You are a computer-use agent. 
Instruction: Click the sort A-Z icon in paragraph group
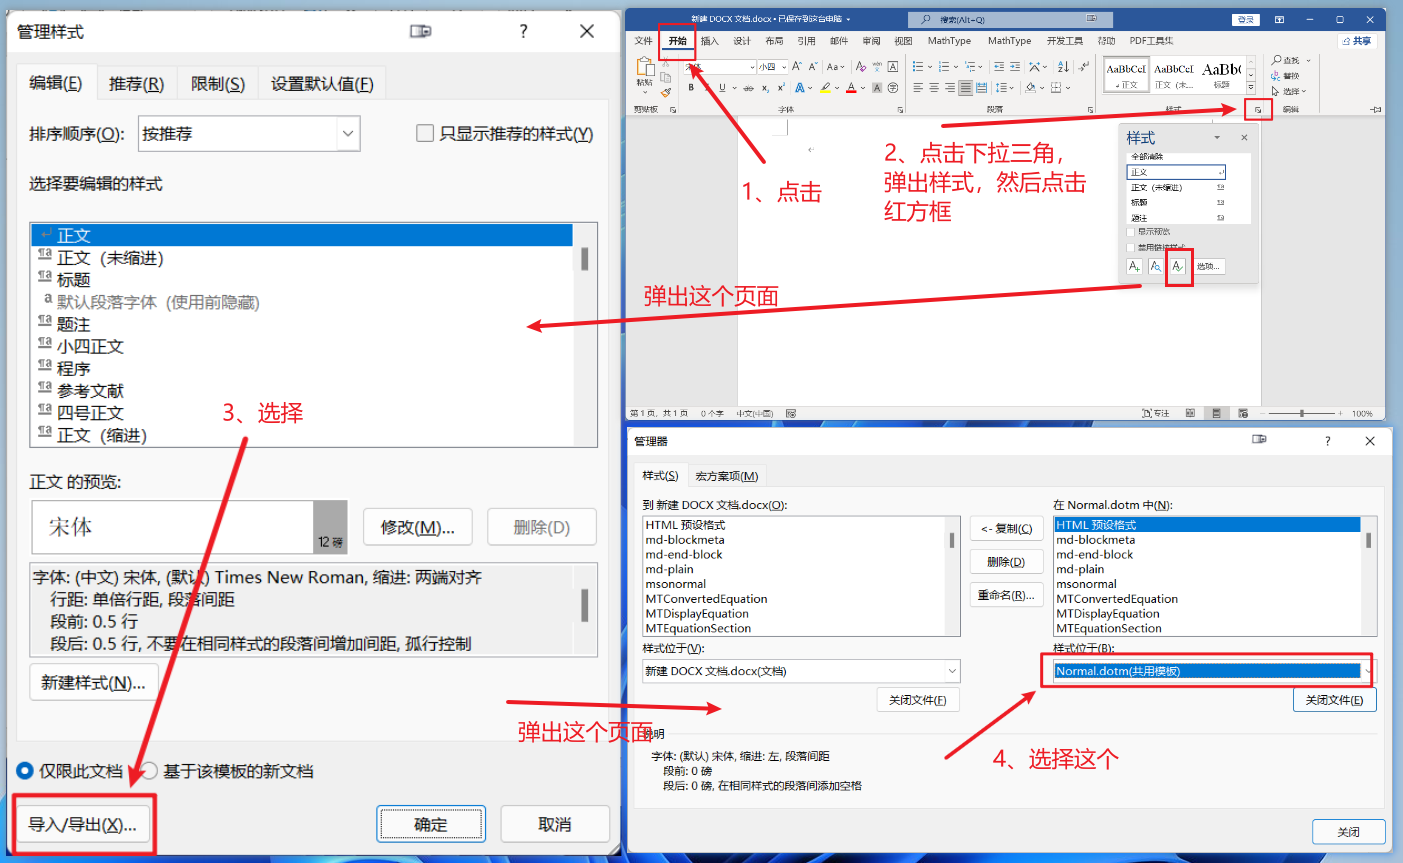(1063, 67)
